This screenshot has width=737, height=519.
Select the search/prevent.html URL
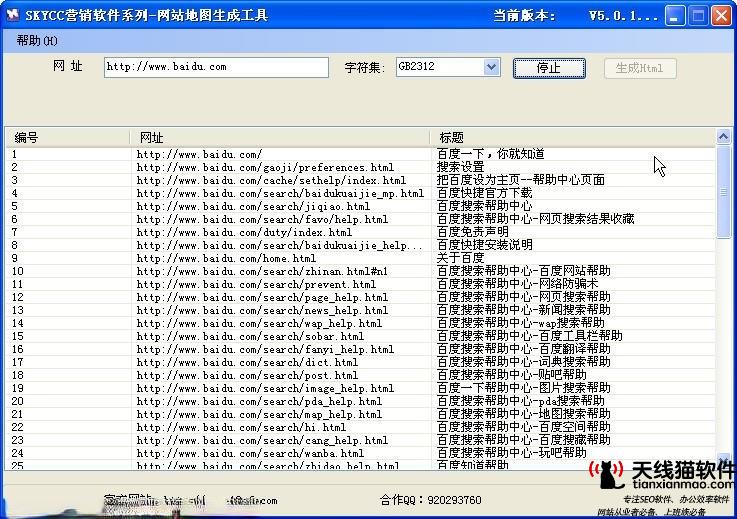[x=256, y=284]
